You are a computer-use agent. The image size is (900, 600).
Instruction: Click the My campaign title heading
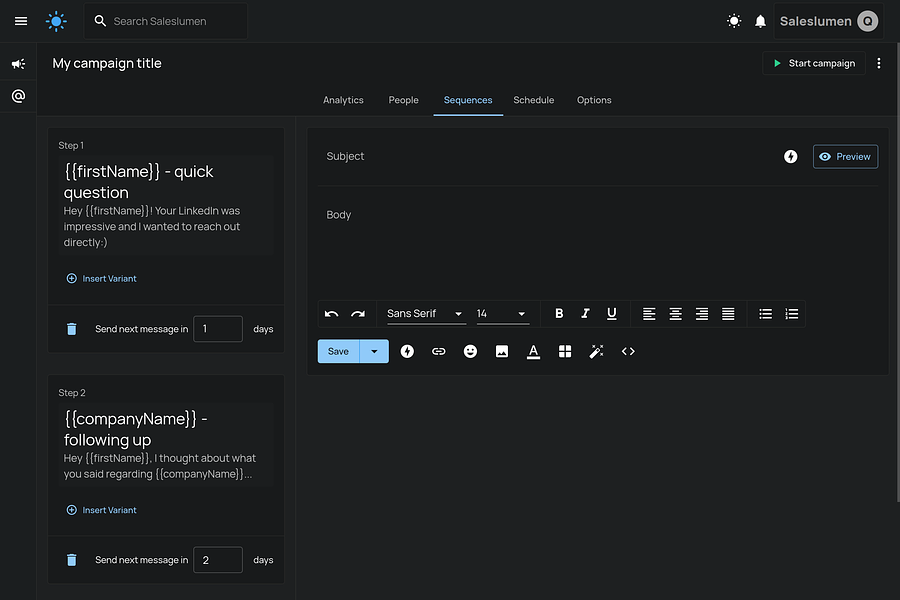pos(107,63)
